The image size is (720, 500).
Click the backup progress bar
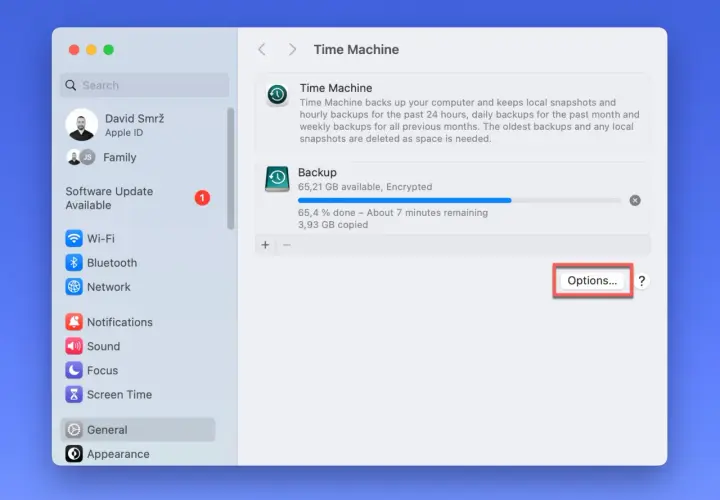click(x=460, y=200)
